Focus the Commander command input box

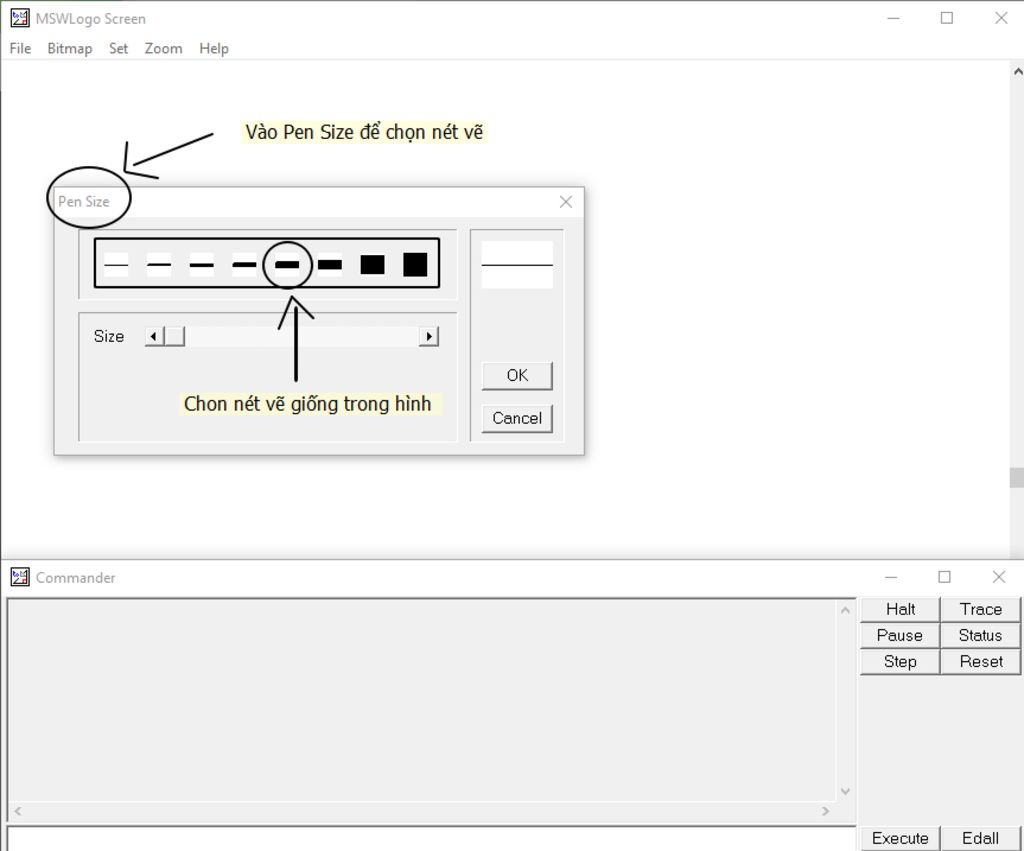pos(431,839)
